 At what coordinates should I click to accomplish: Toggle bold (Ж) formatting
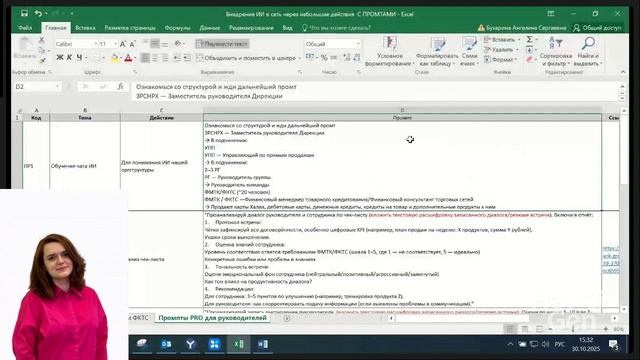[60, 58]
